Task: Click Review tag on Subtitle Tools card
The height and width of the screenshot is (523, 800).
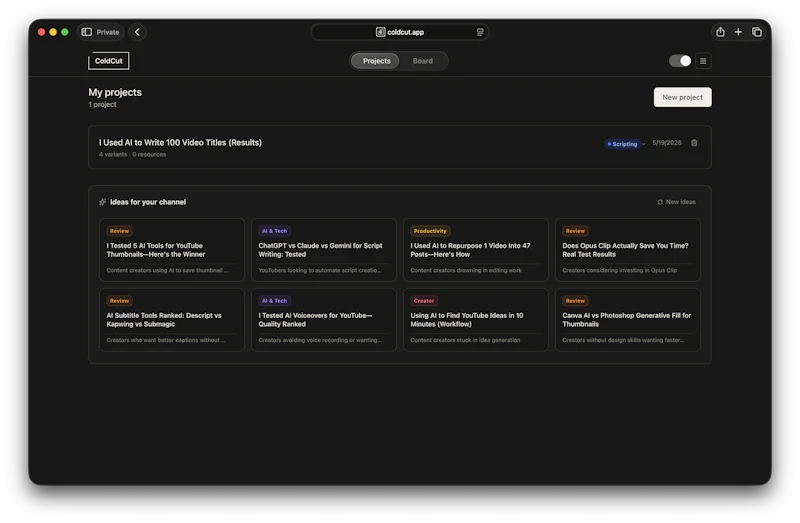Action: (119, 301)
